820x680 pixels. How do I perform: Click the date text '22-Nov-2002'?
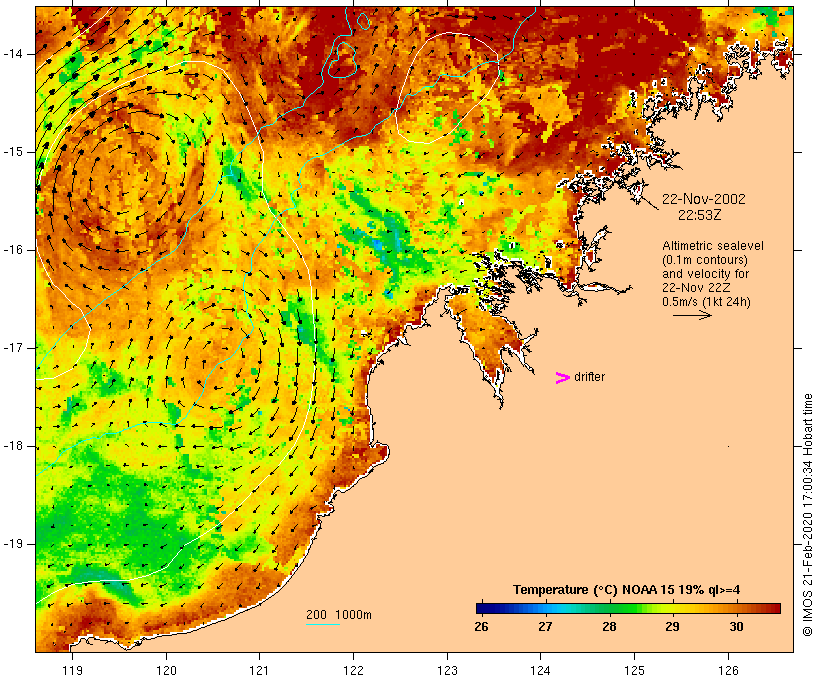coord(703,199)
